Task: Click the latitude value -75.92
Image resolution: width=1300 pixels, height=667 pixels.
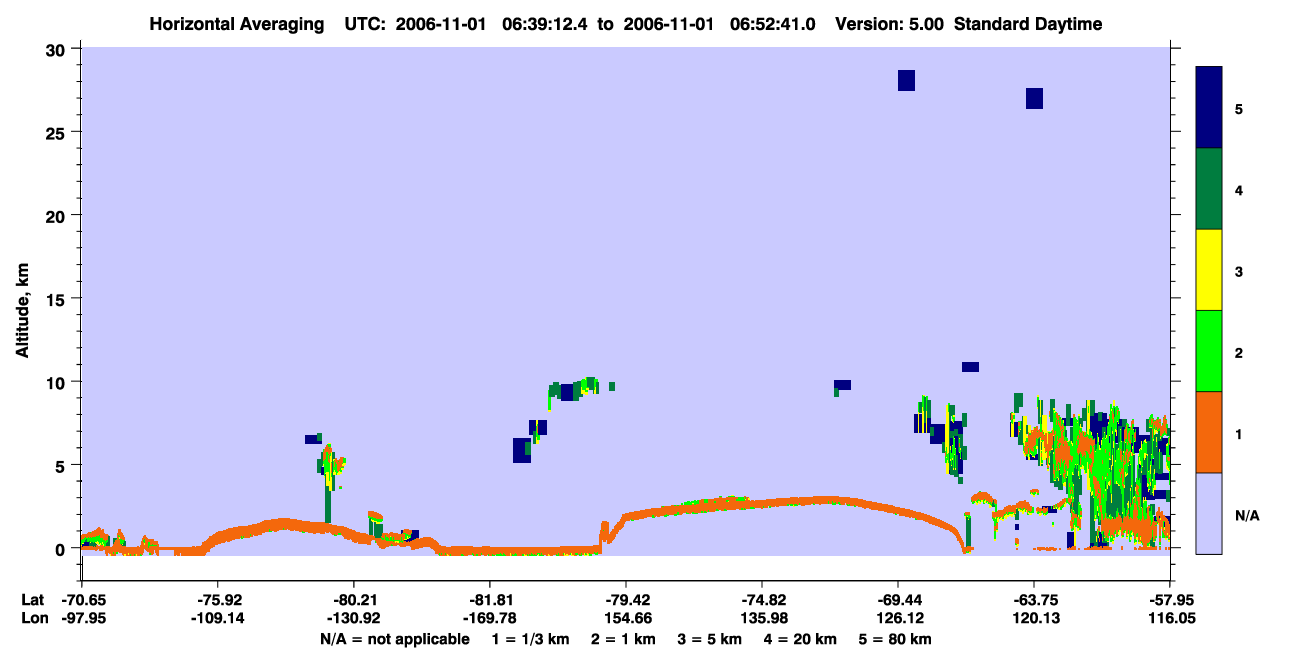Action: point(218,600)
